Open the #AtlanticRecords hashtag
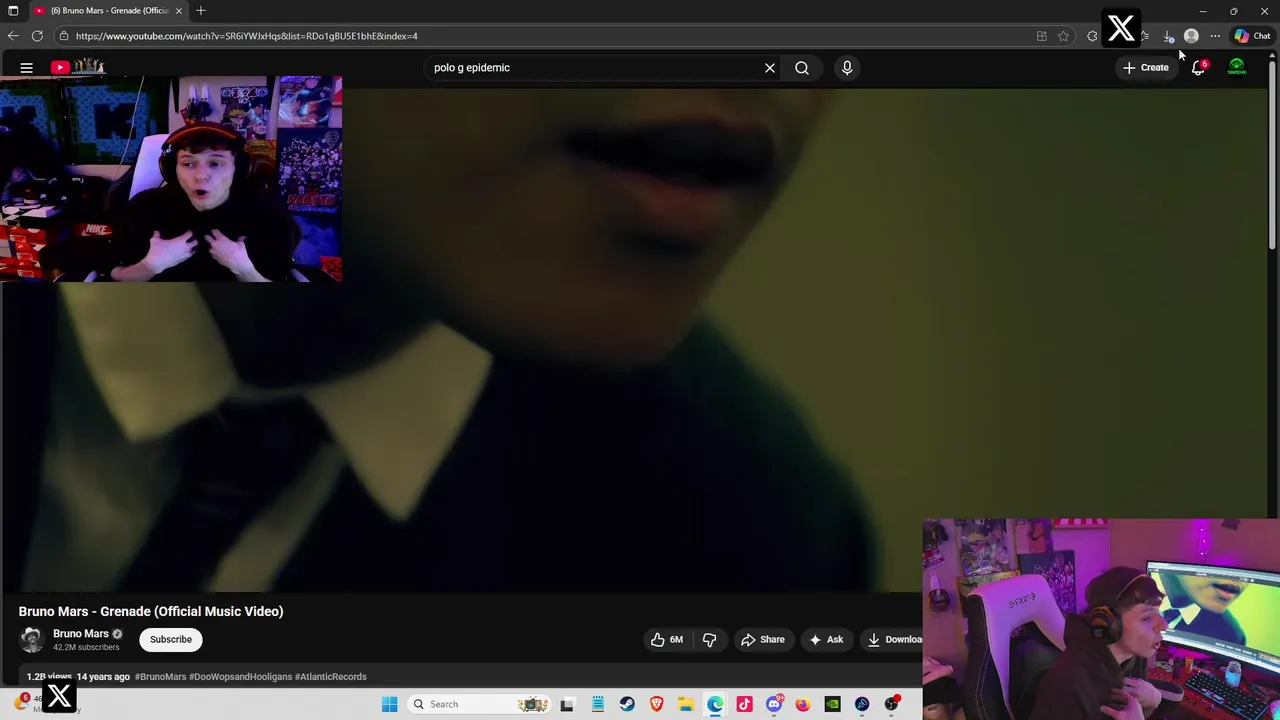The height and width of the screenshot is (720, 1280). pos(331,677)
